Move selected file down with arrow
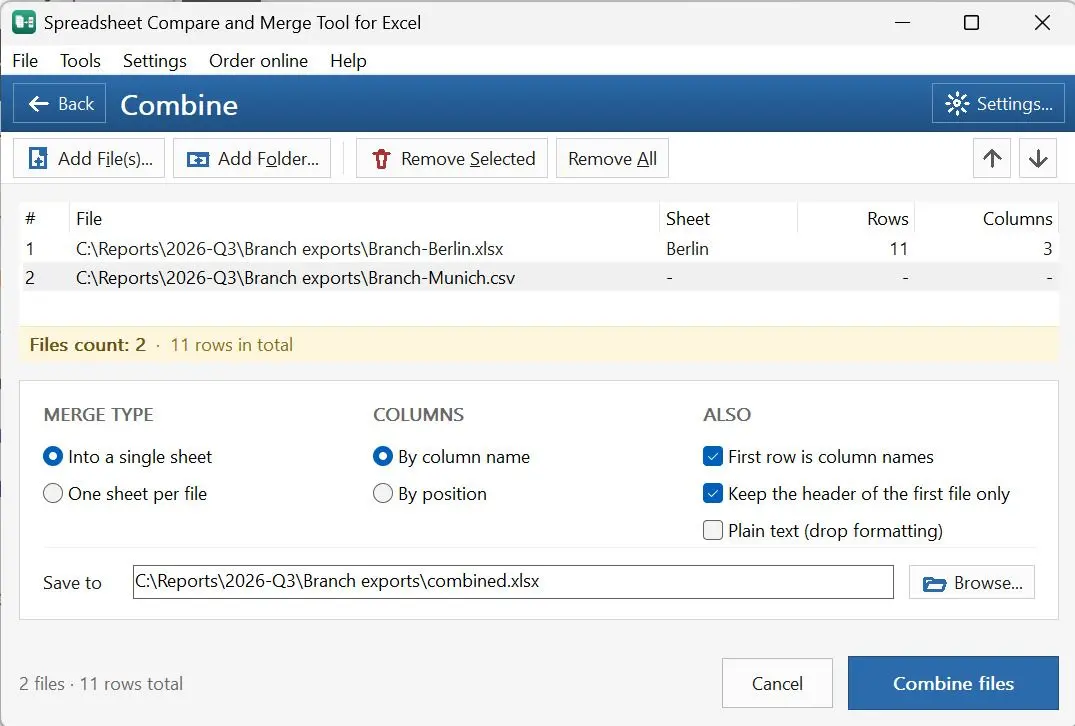This screenshot has width=1075, height=726. [x=1038, y=158]
